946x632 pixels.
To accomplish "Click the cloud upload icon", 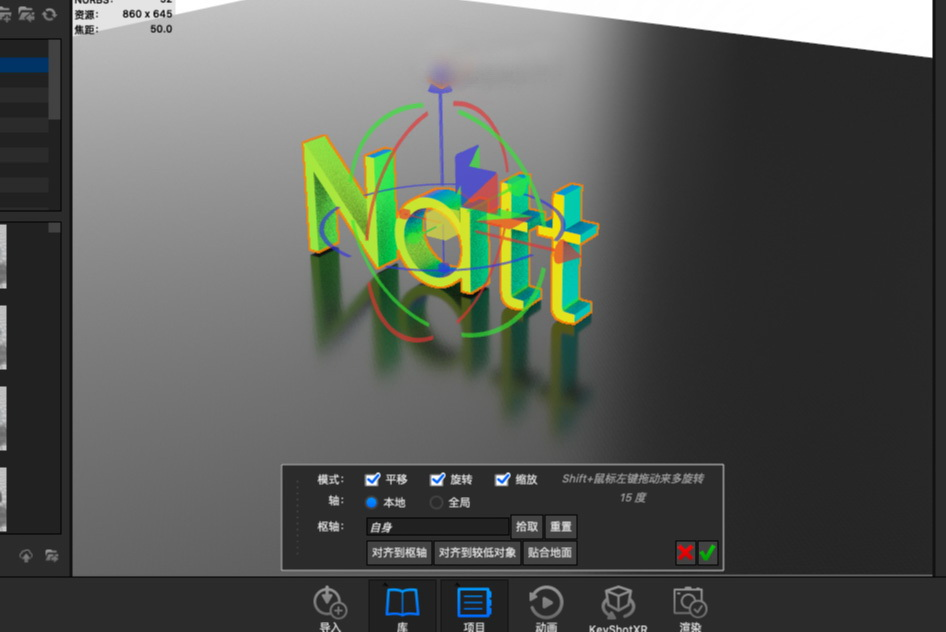I will click(x=26, y=556).
